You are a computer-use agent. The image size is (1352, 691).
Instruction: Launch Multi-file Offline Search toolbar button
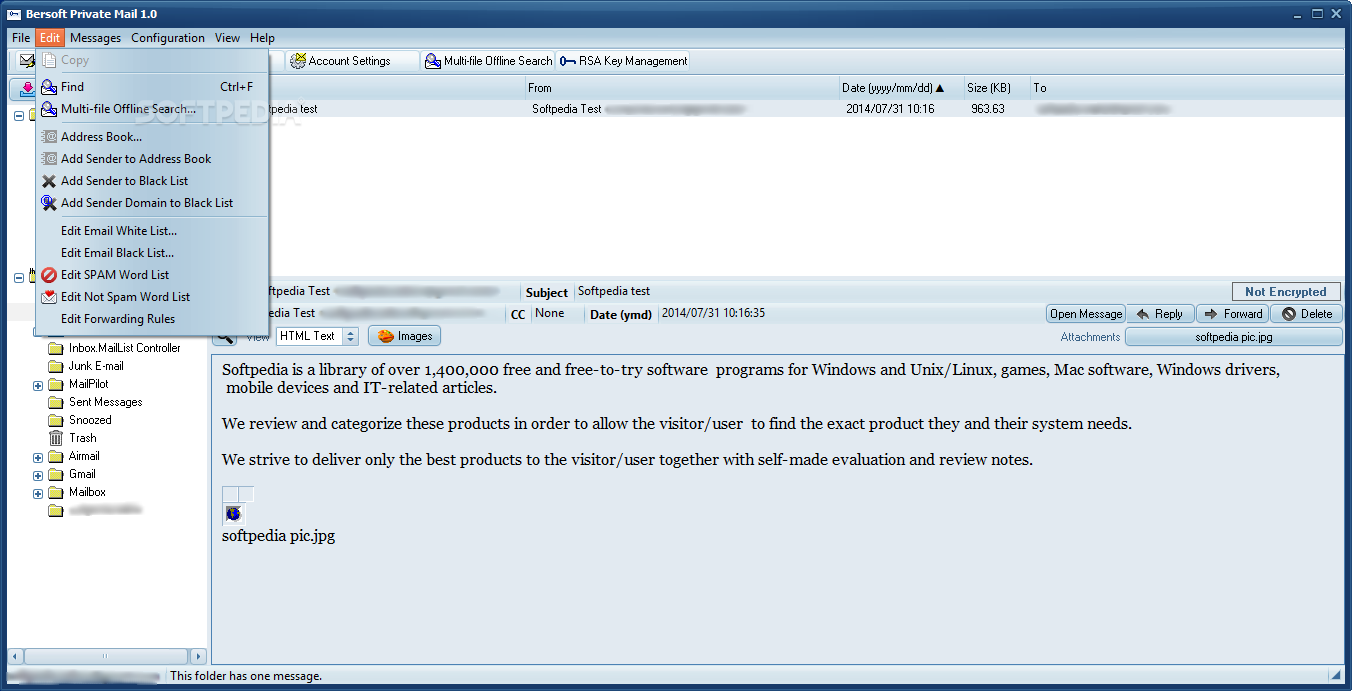(488, 61)
